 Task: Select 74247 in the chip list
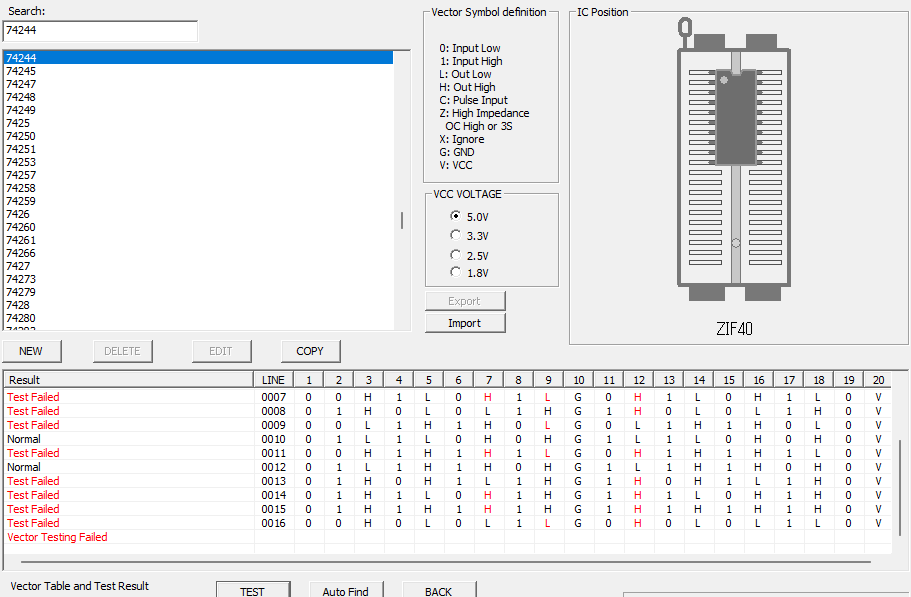(198, 84)
